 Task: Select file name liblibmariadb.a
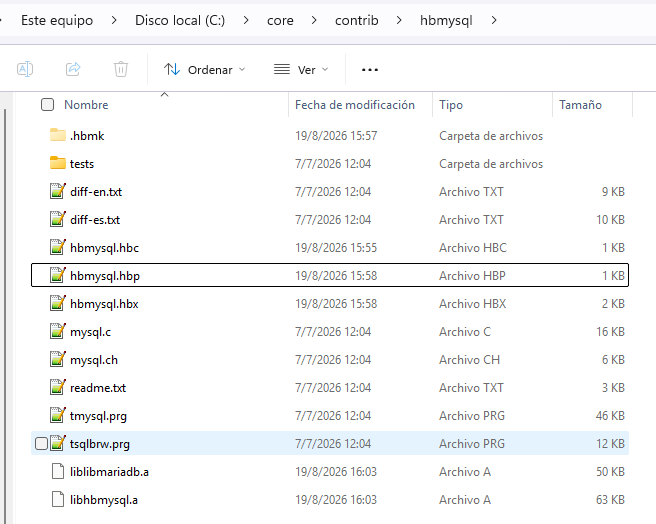pyautogui.click(x=110, y=472)
